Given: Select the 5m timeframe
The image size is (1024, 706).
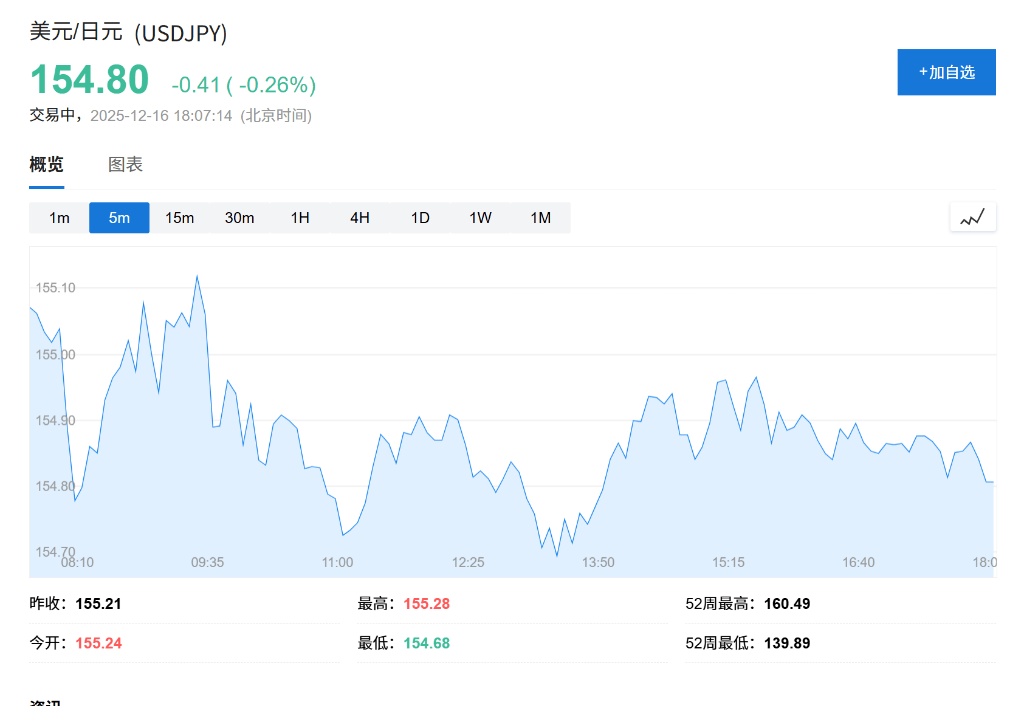Looking at the screenshot, I should click(x=119, y=218).
